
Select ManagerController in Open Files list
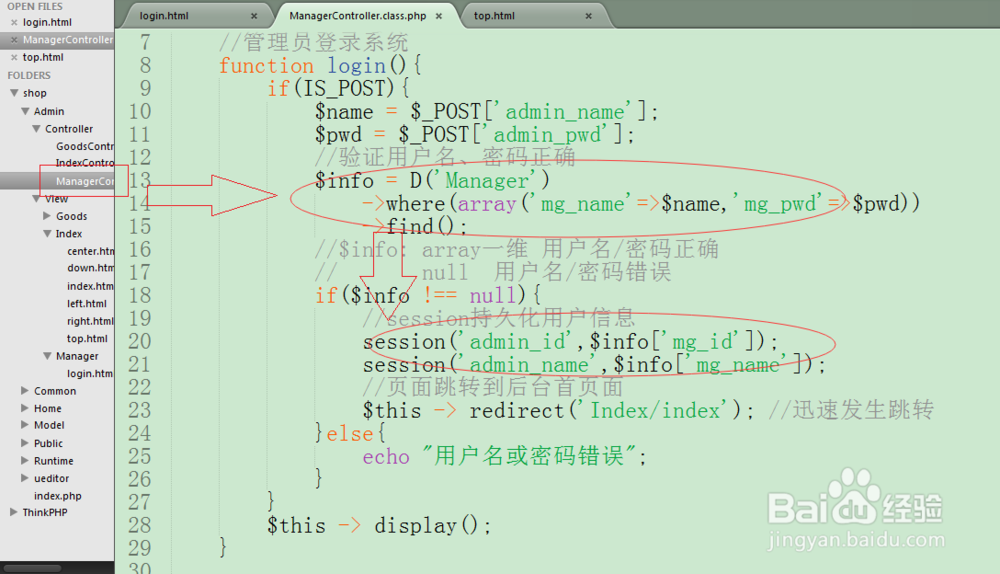[68, 40]
